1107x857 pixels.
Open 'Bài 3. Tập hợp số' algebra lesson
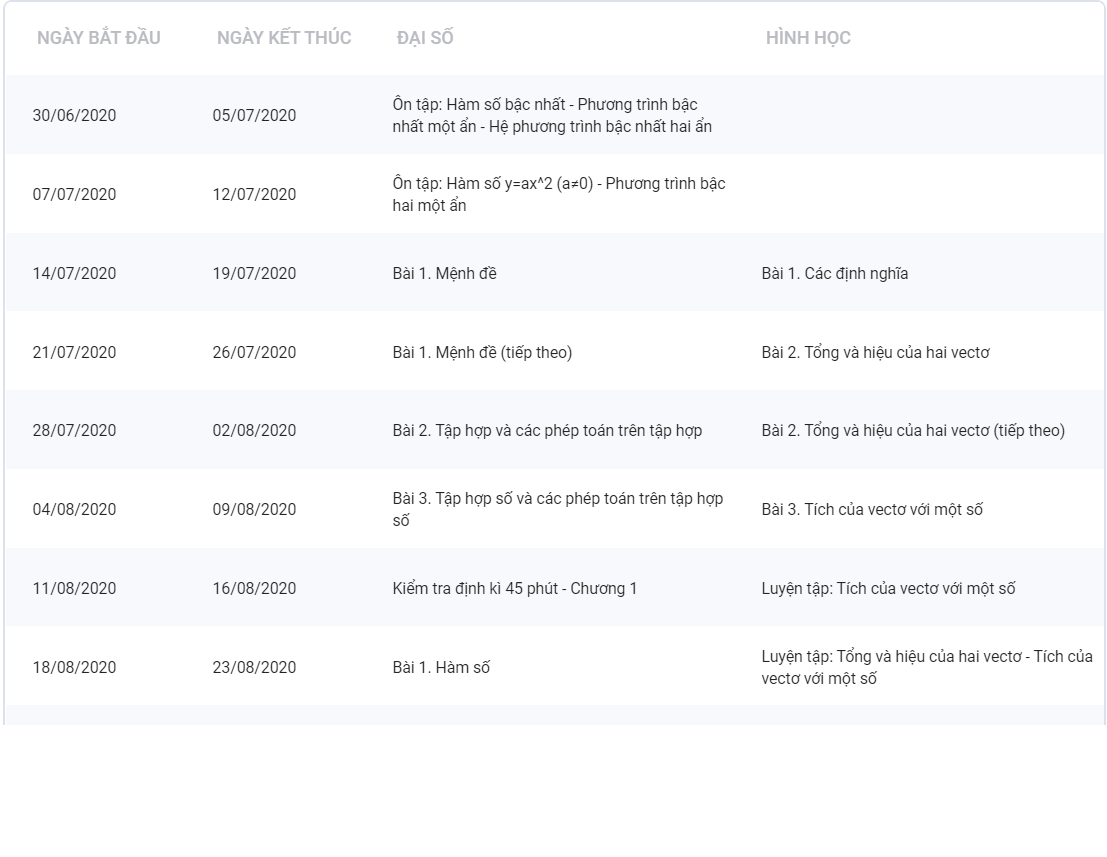pos(558,509)
